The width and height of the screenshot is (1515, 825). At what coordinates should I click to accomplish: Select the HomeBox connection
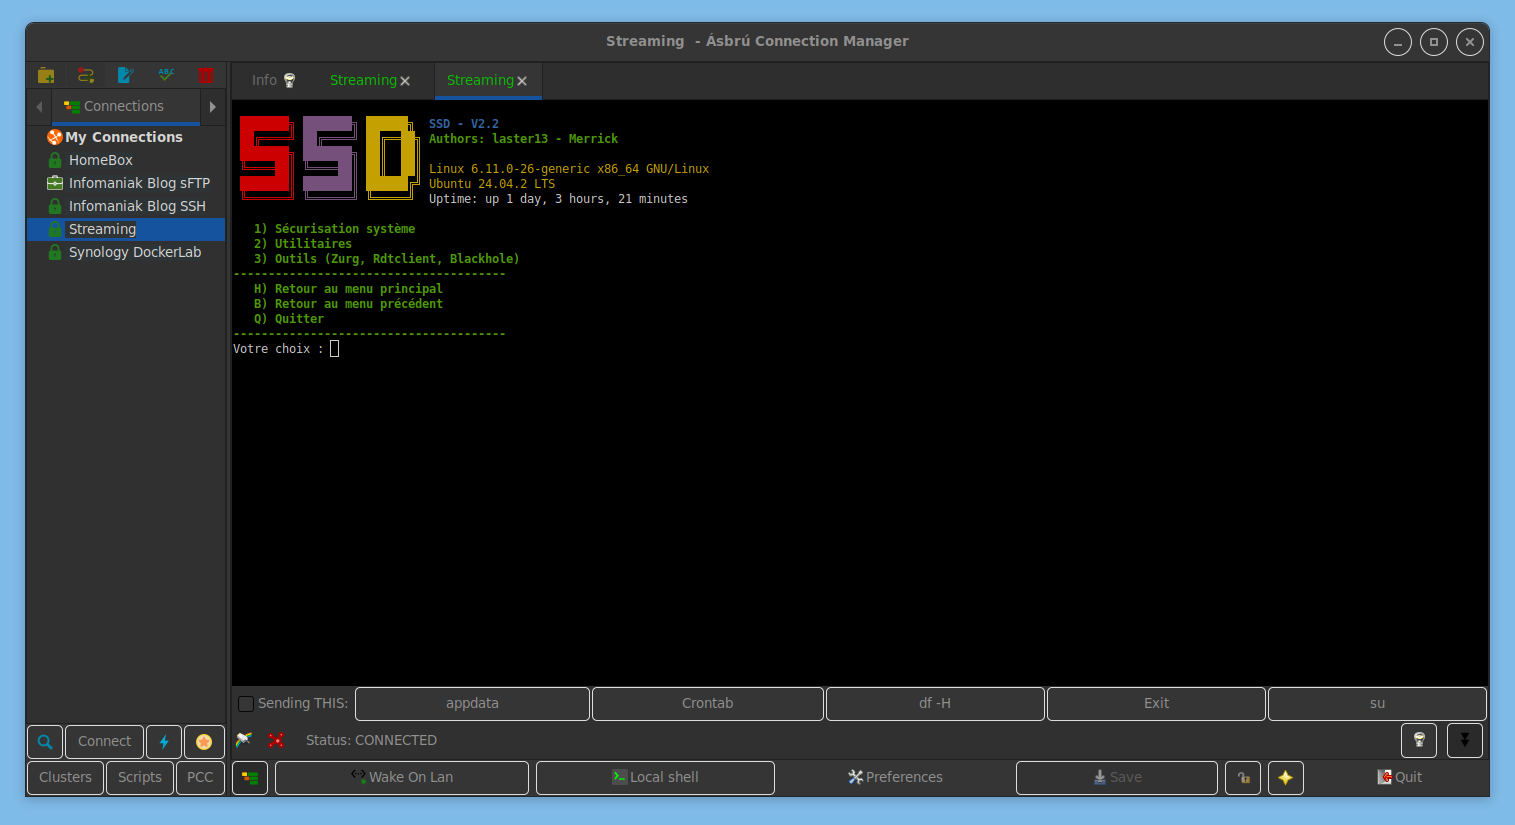tap(100, 160)
